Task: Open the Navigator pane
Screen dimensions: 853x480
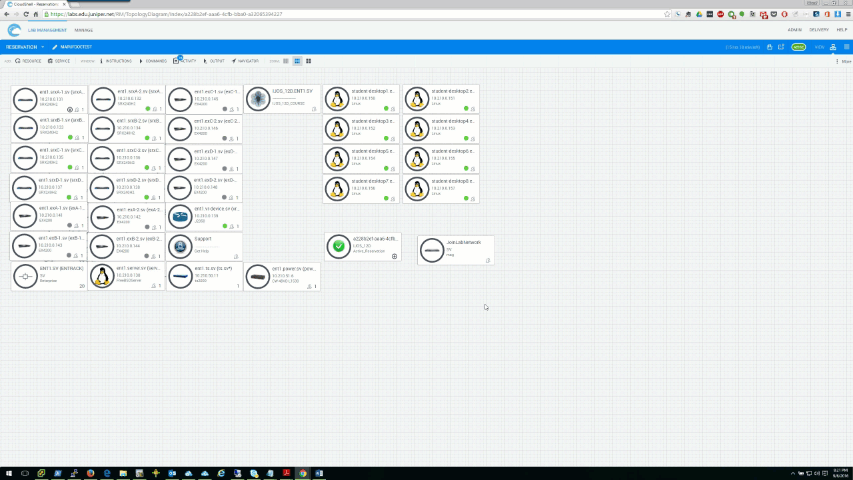Action: [x=246, y=61]
